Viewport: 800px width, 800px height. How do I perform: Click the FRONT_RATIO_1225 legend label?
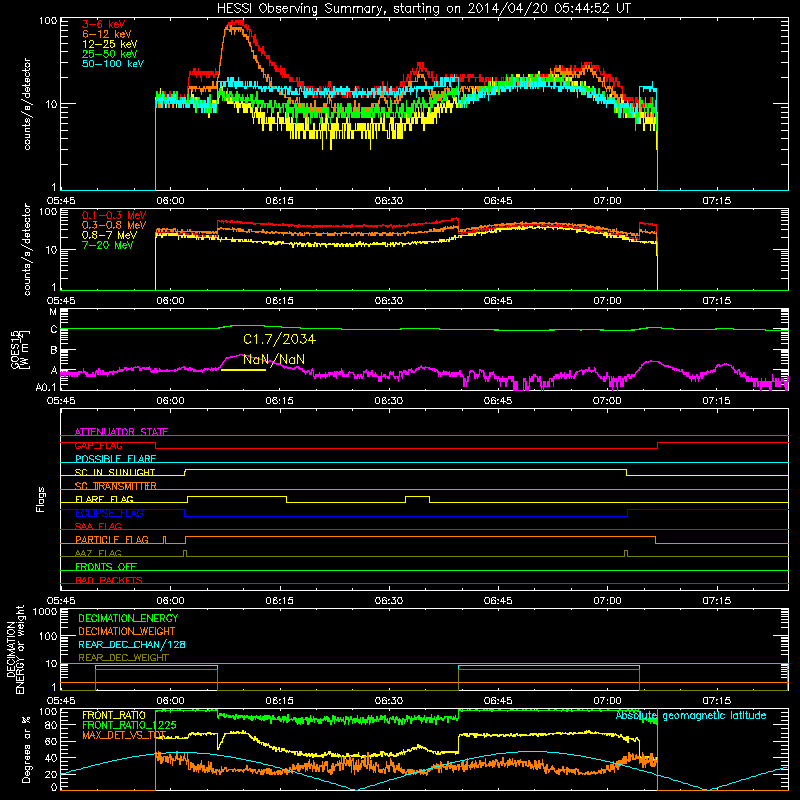(x=129, y=725)
